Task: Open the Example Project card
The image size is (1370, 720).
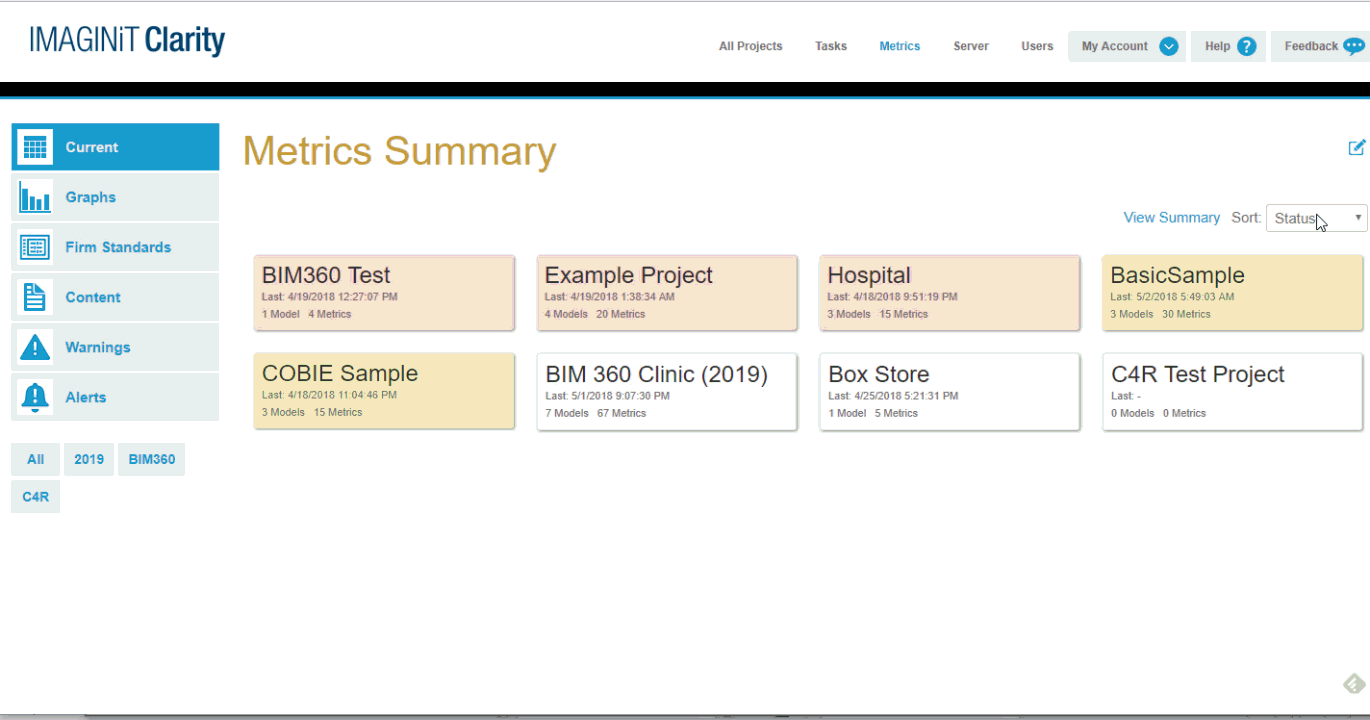Action: pyautogui.click(x=667, y=293)
